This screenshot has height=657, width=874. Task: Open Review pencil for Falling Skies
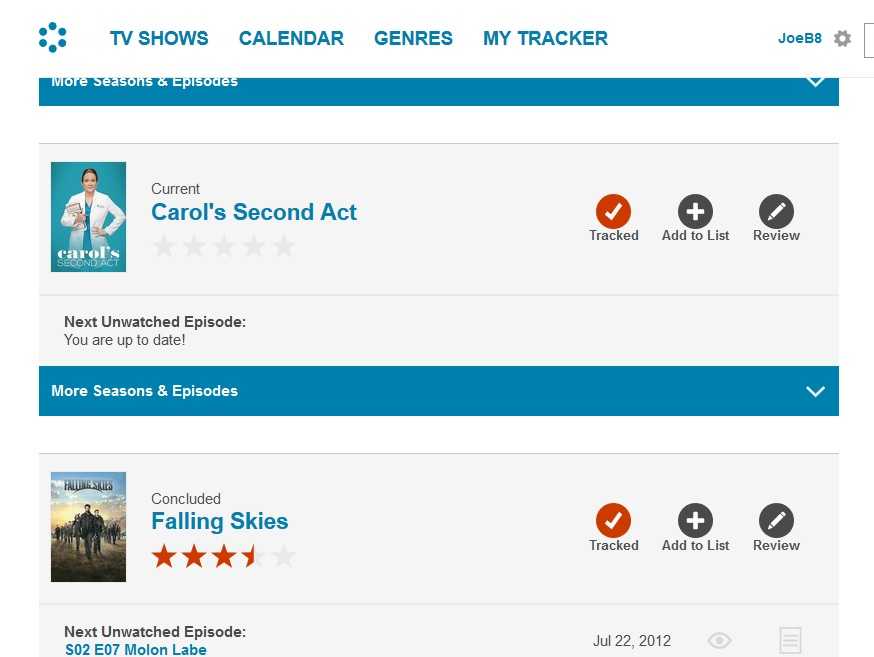(776, 522)
